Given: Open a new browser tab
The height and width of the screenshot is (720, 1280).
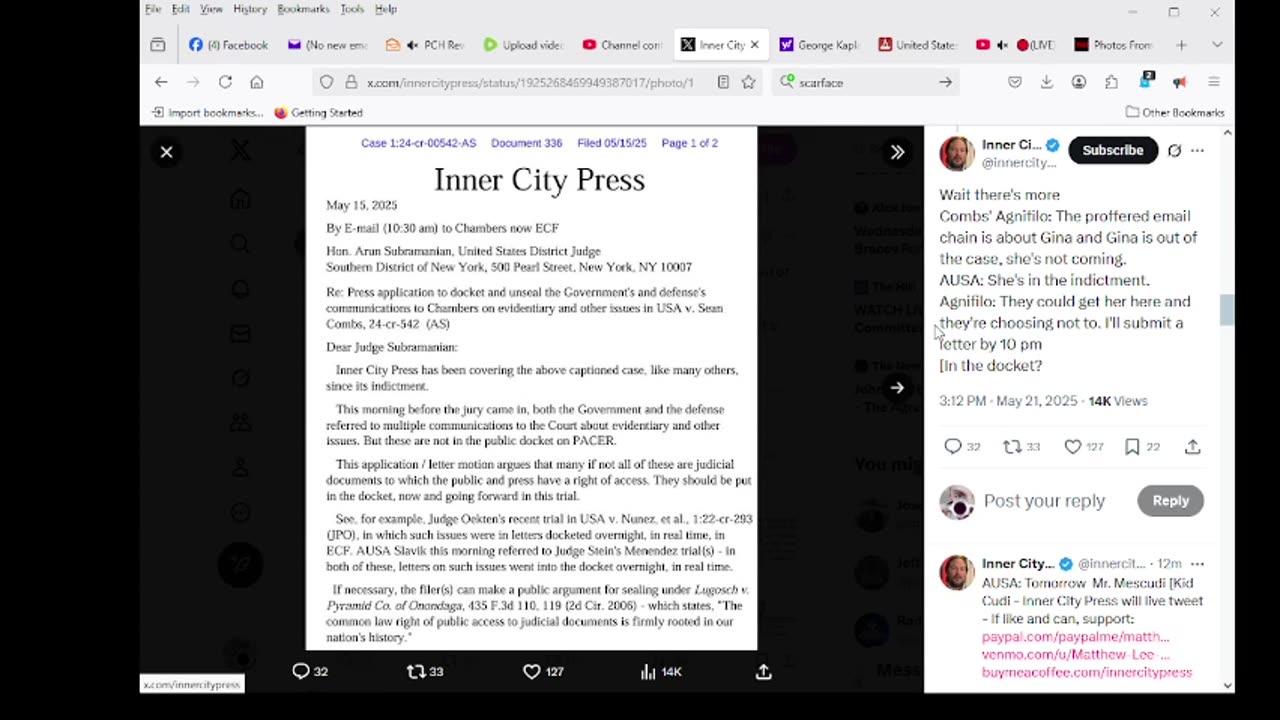Looking at the screenshot, I should 1181,45.
